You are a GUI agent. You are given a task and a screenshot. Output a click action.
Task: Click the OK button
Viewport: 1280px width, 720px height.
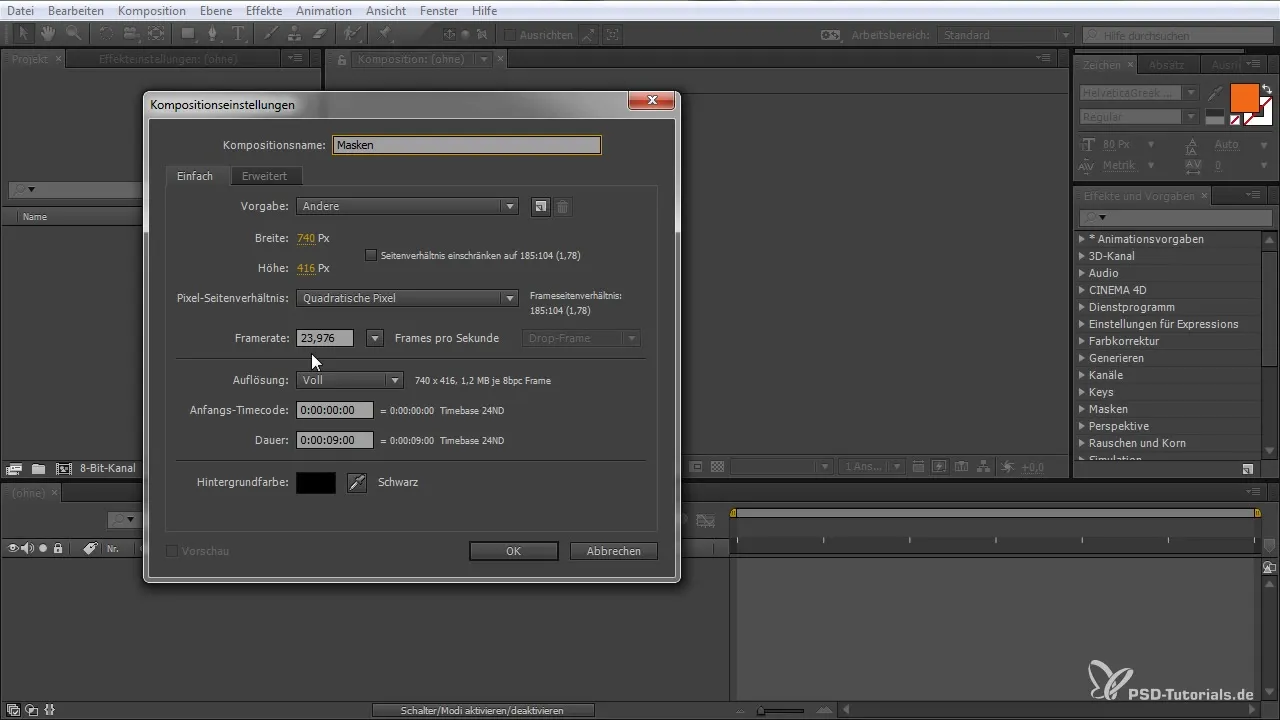click(513, 551)
